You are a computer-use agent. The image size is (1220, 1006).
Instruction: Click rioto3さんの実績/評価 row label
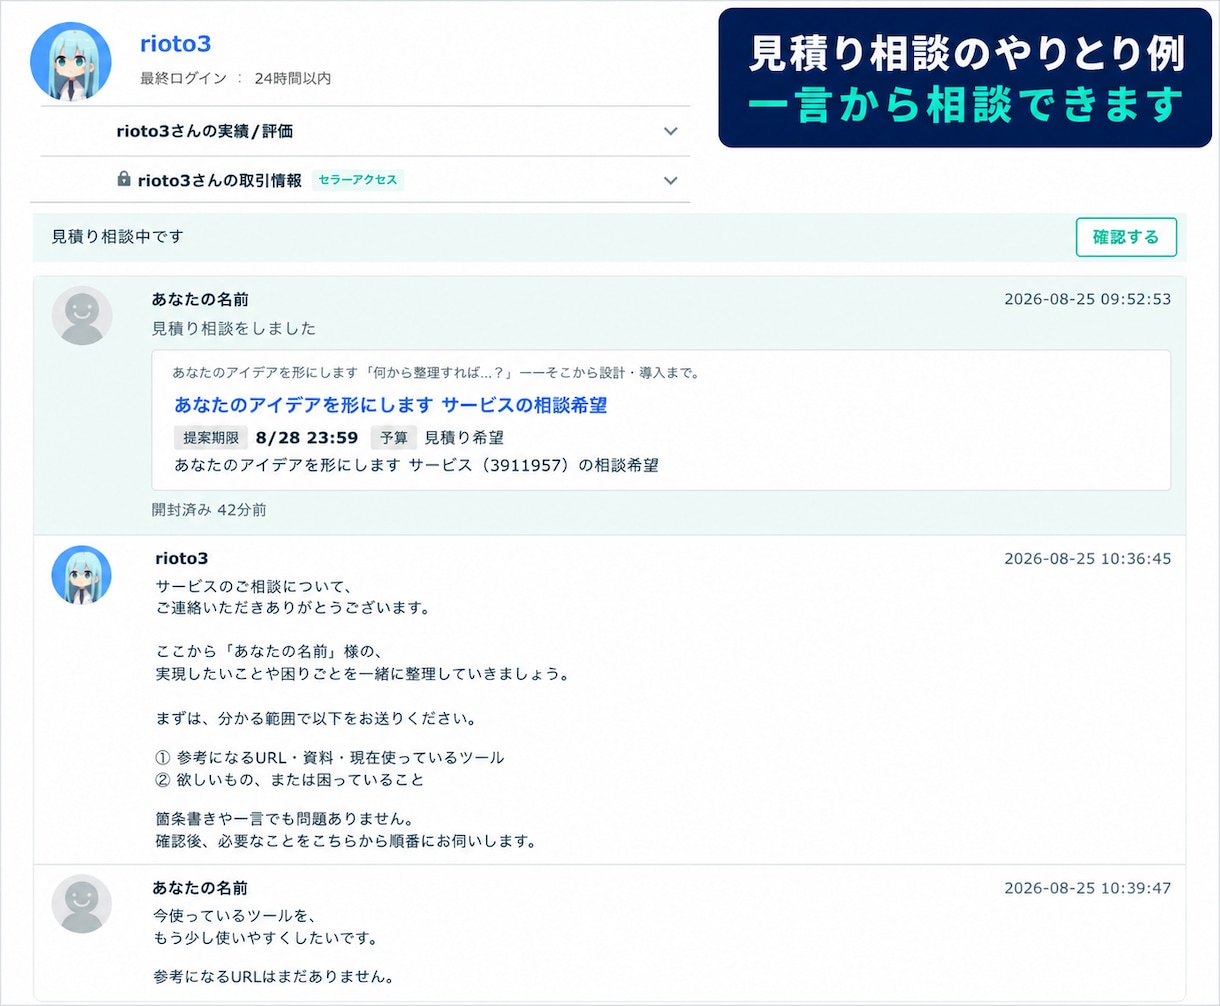[x=205, y=131]
